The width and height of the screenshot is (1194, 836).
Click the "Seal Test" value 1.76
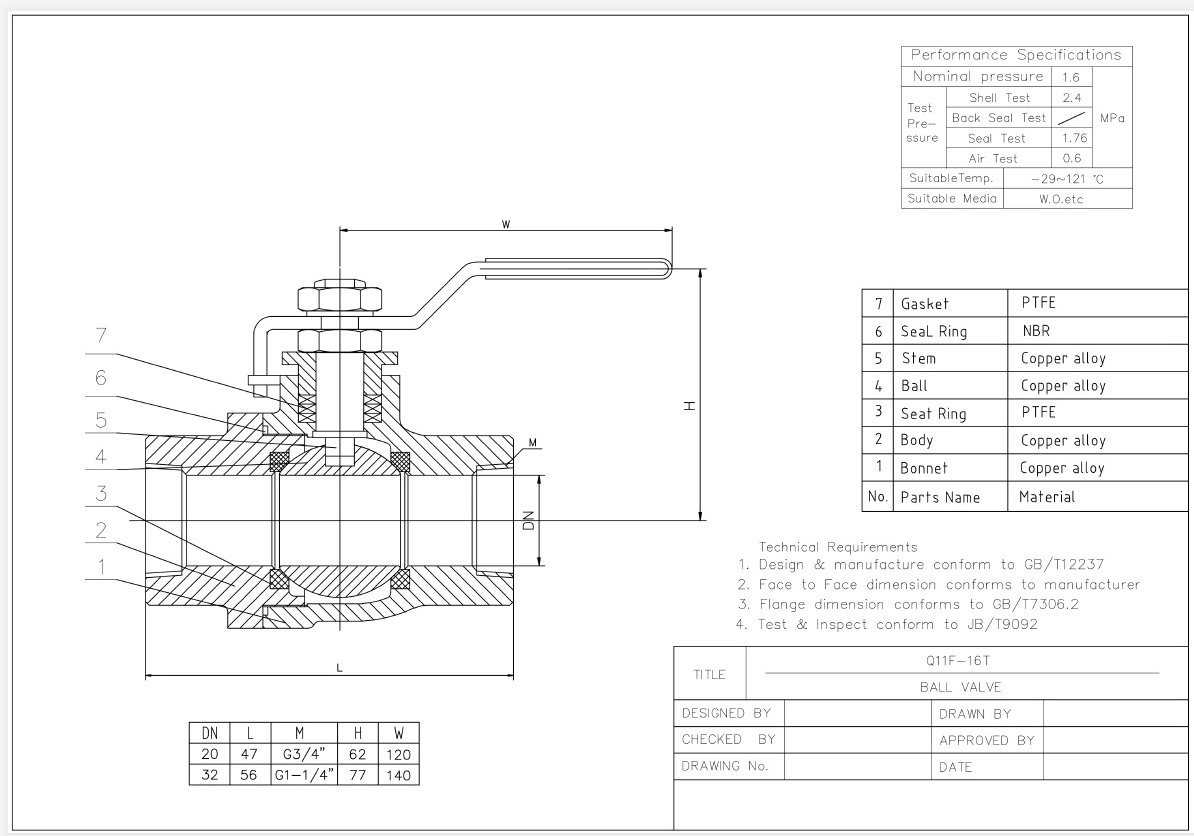click(x=1074, y=138)
